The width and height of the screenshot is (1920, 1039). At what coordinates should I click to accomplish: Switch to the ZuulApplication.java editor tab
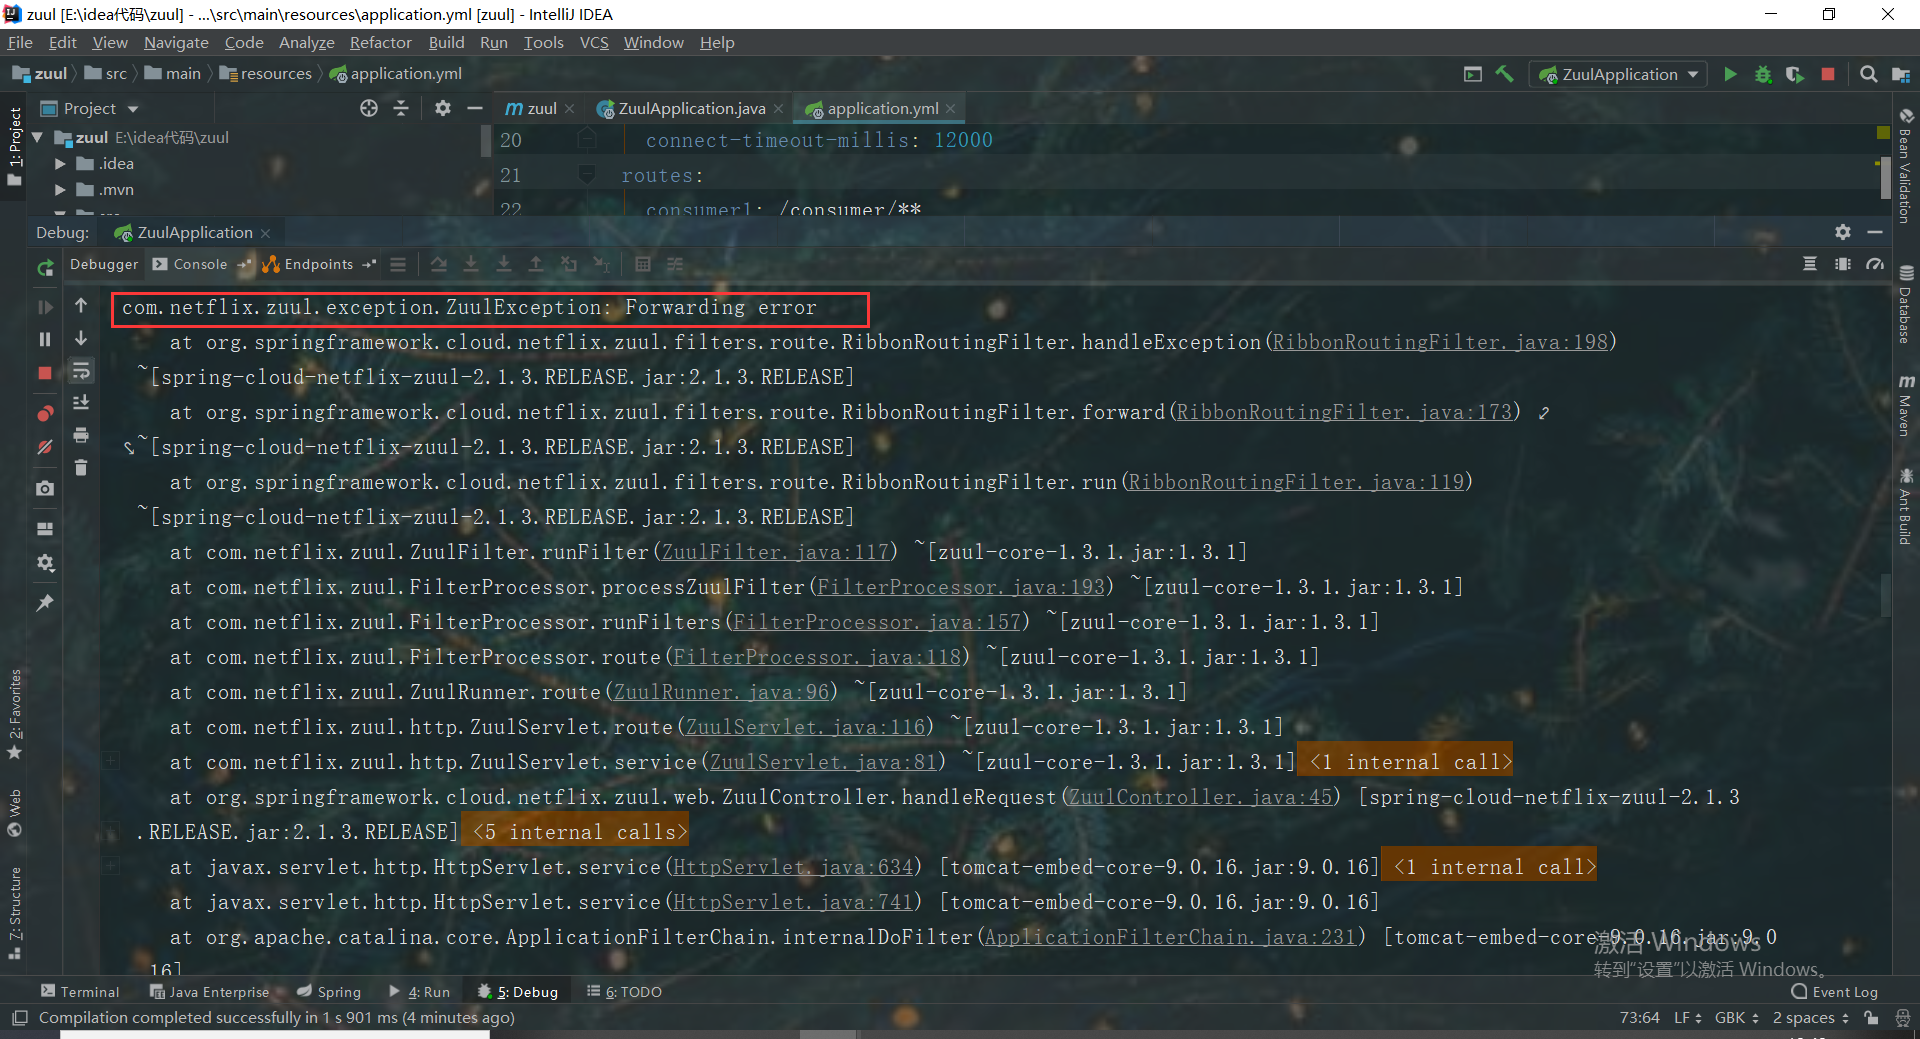point(688,108)
